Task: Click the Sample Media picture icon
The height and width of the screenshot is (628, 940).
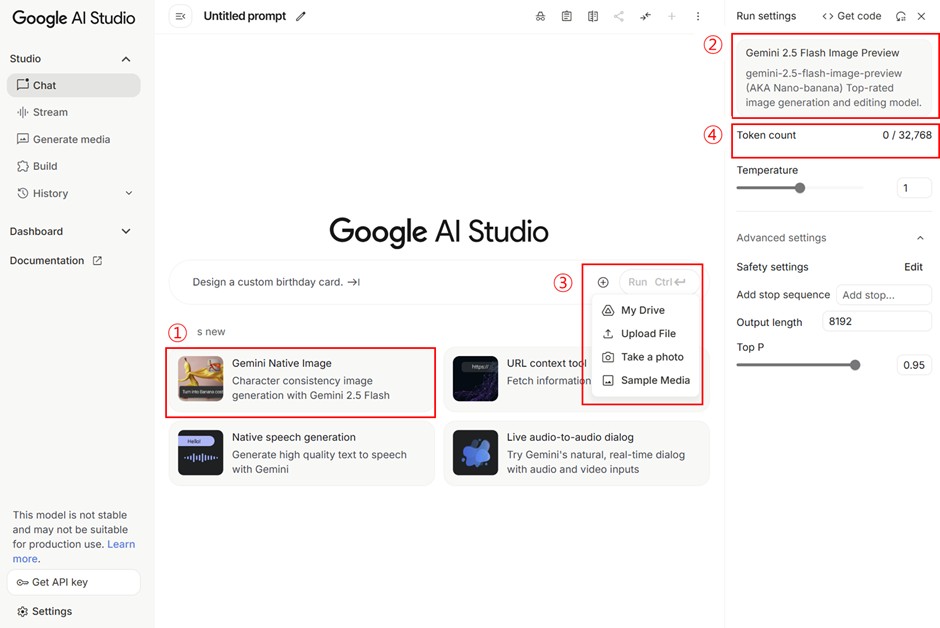Action: (x=608, y=381)
